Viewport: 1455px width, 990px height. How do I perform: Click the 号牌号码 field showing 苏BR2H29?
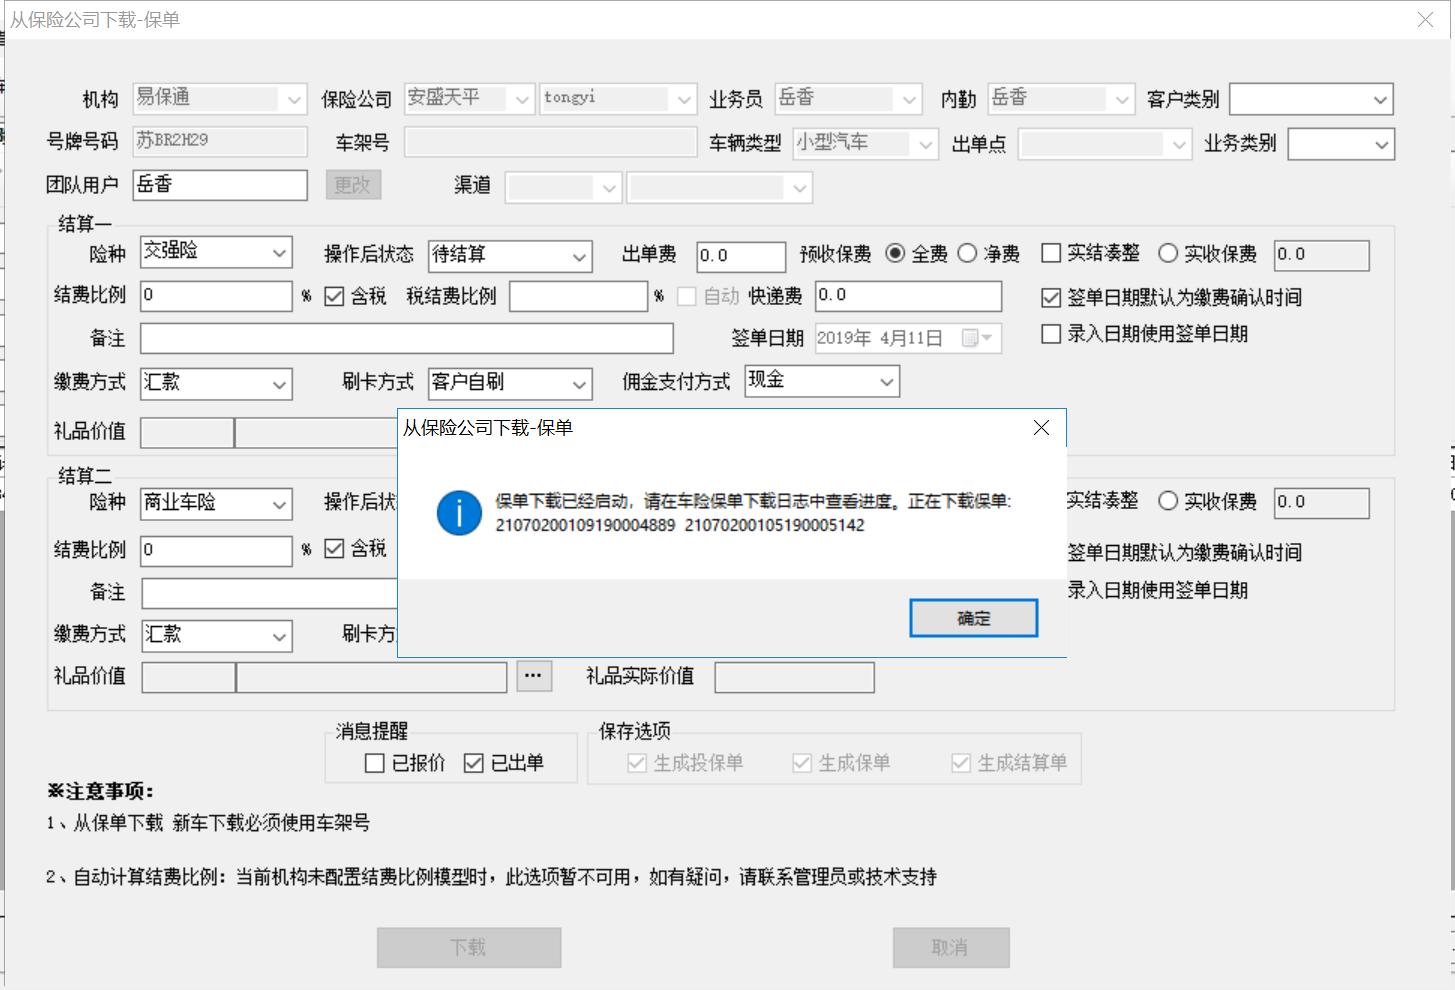click(x=220, y=141)
